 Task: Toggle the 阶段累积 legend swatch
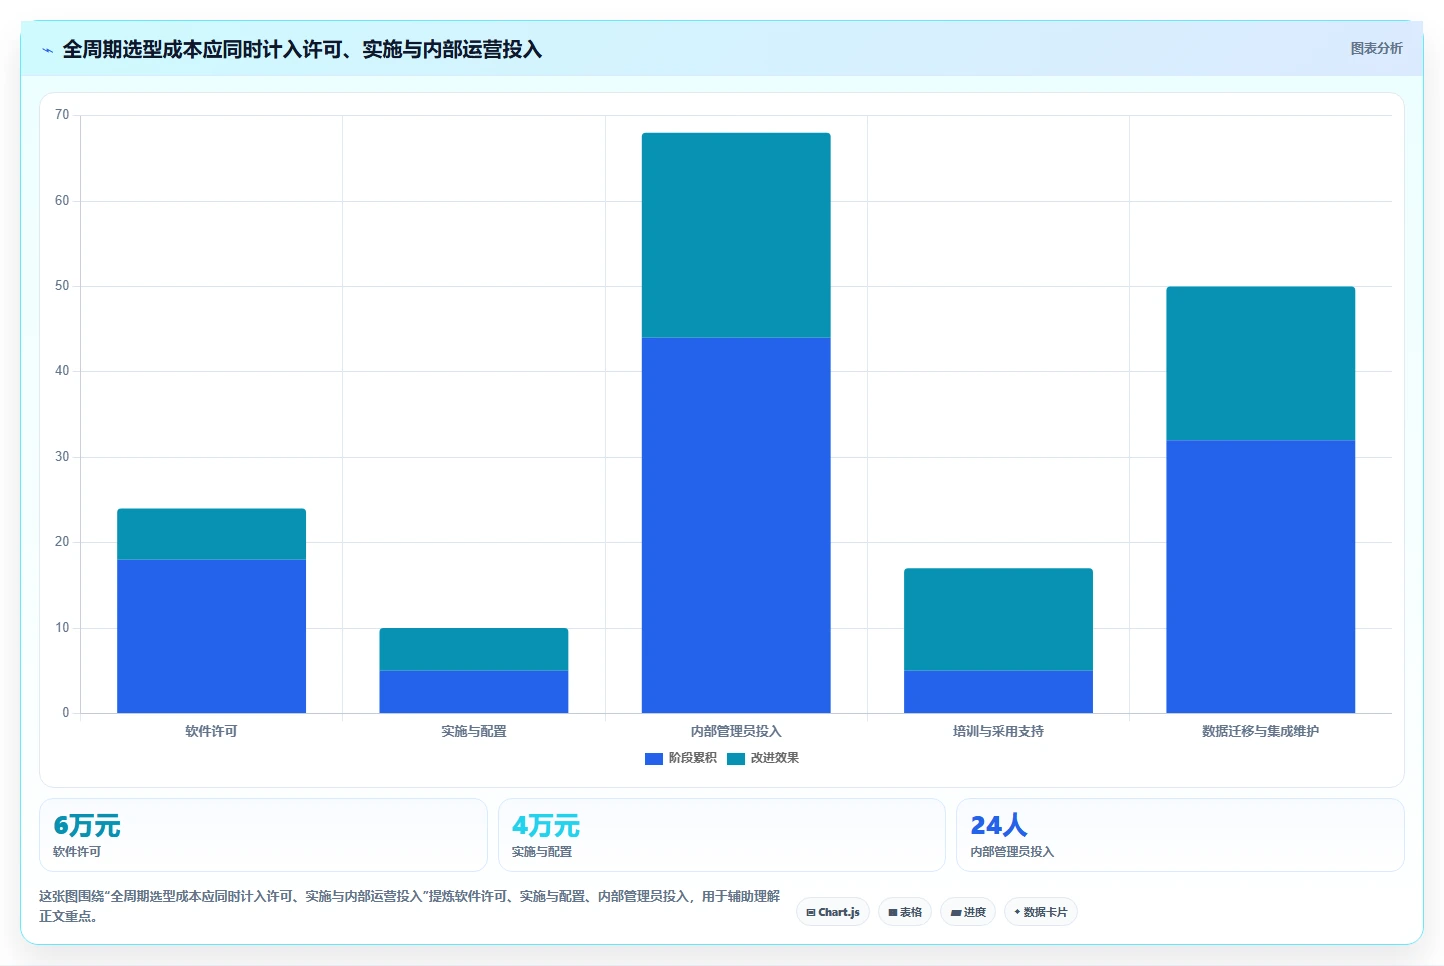tap(654, 758)
